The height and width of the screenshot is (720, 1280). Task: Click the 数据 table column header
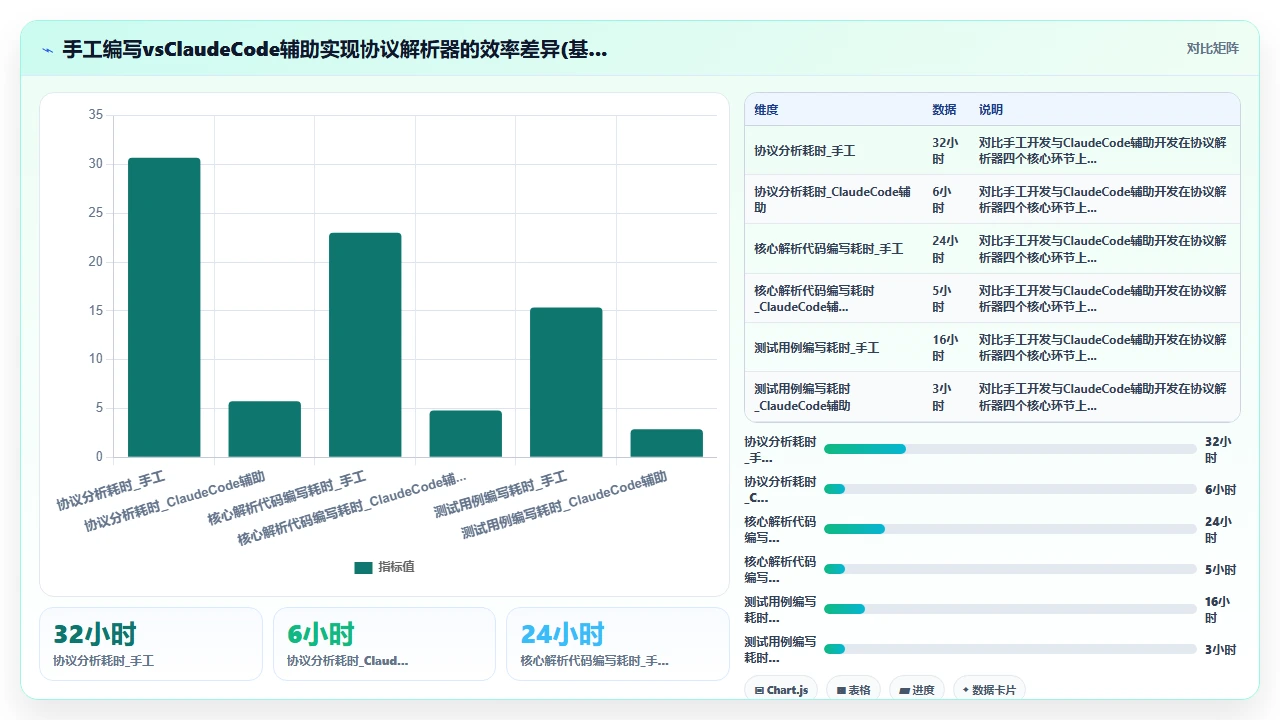pos(944,110)
